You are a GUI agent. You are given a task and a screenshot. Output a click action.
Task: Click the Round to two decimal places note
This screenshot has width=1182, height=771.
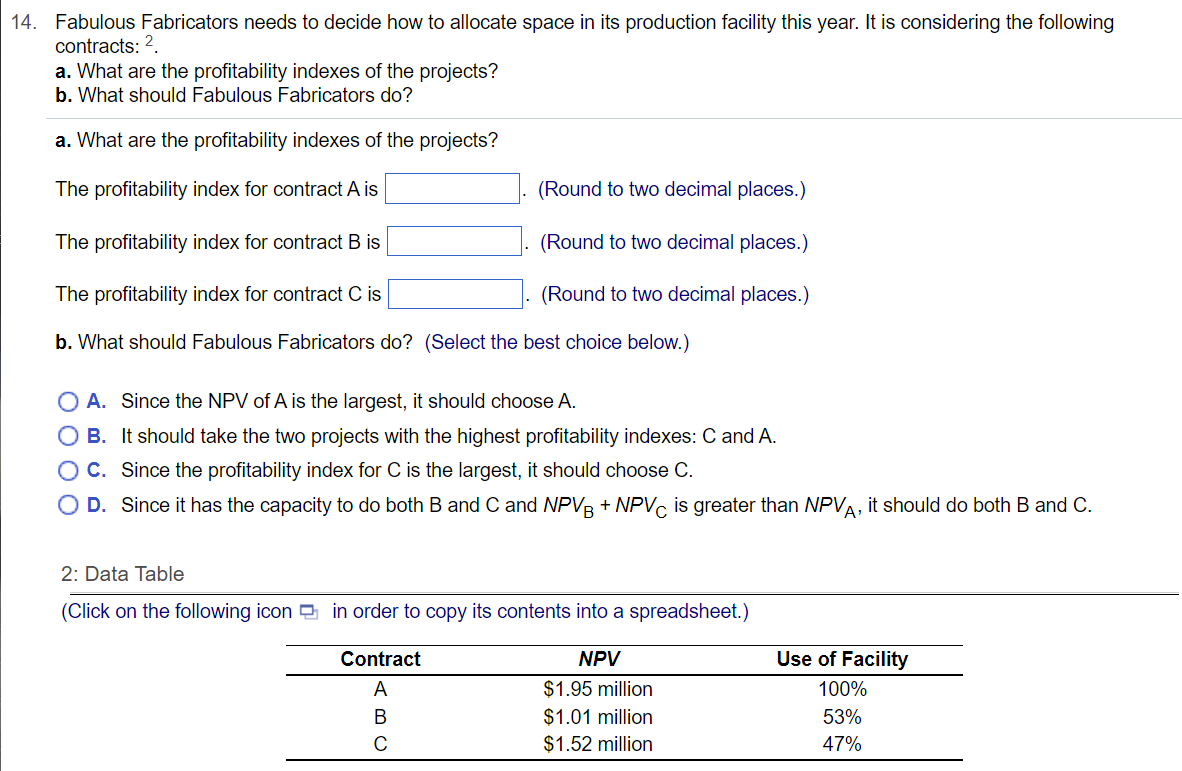pos(670,188)
